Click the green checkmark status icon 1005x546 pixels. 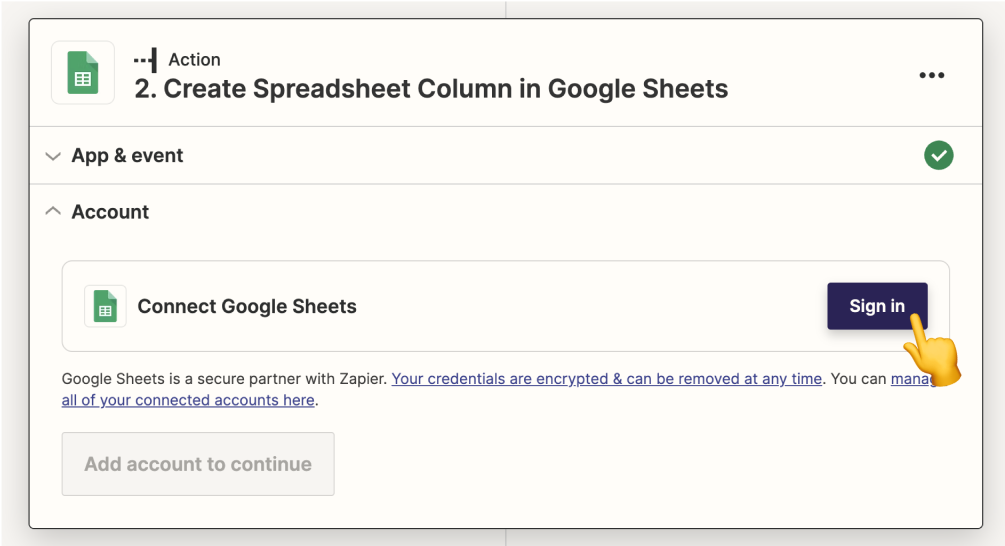[x=938, y=155]
